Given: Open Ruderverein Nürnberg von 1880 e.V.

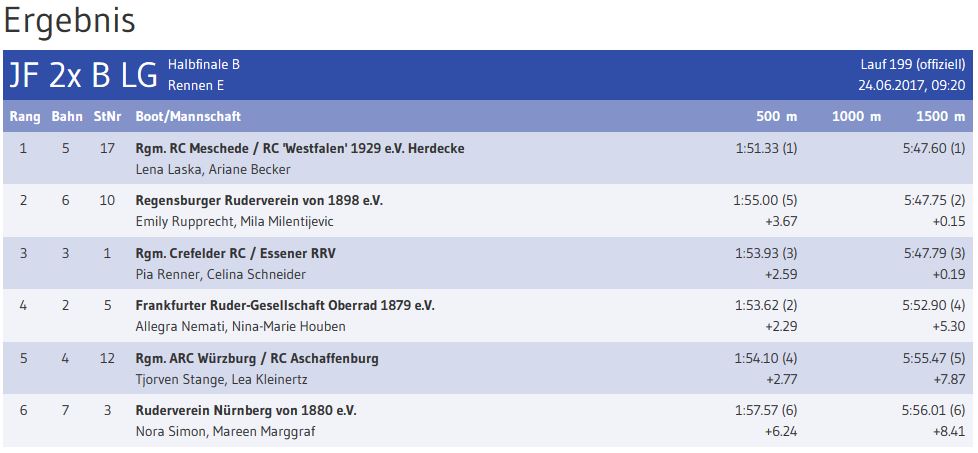Looking at the screenshot, I should pos(246,410).
